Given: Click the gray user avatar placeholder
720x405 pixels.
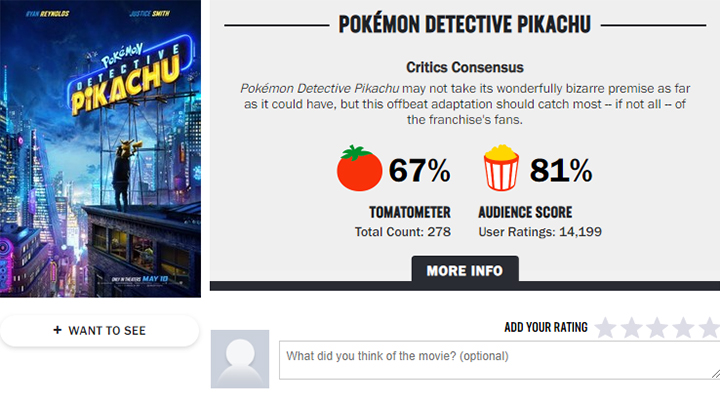Looking at the screenshot, I should coord(240,359).
